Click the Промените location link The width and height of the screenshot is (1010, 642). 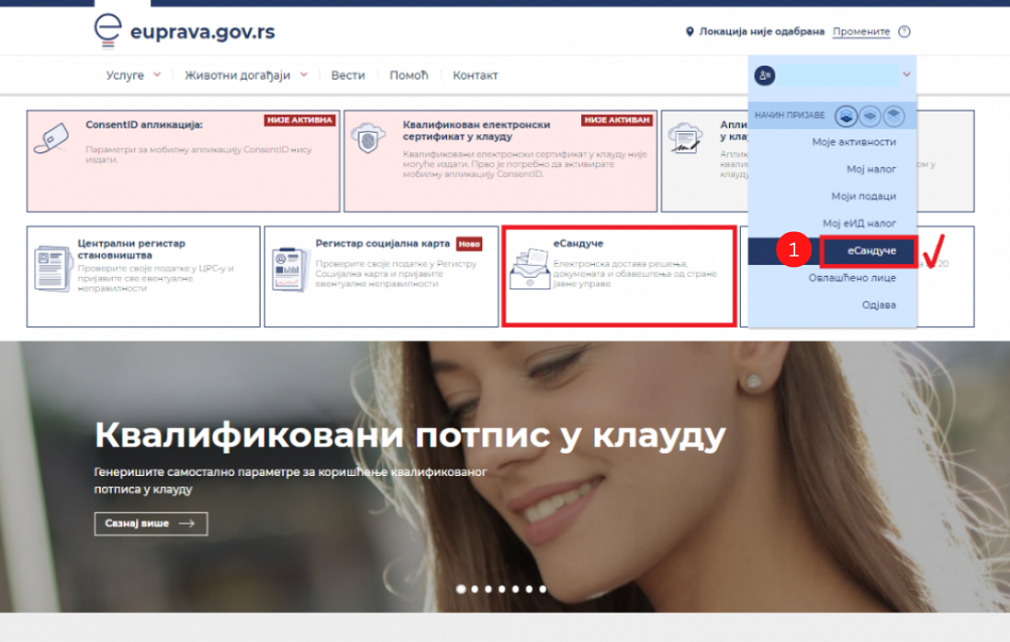coord(861,32)
